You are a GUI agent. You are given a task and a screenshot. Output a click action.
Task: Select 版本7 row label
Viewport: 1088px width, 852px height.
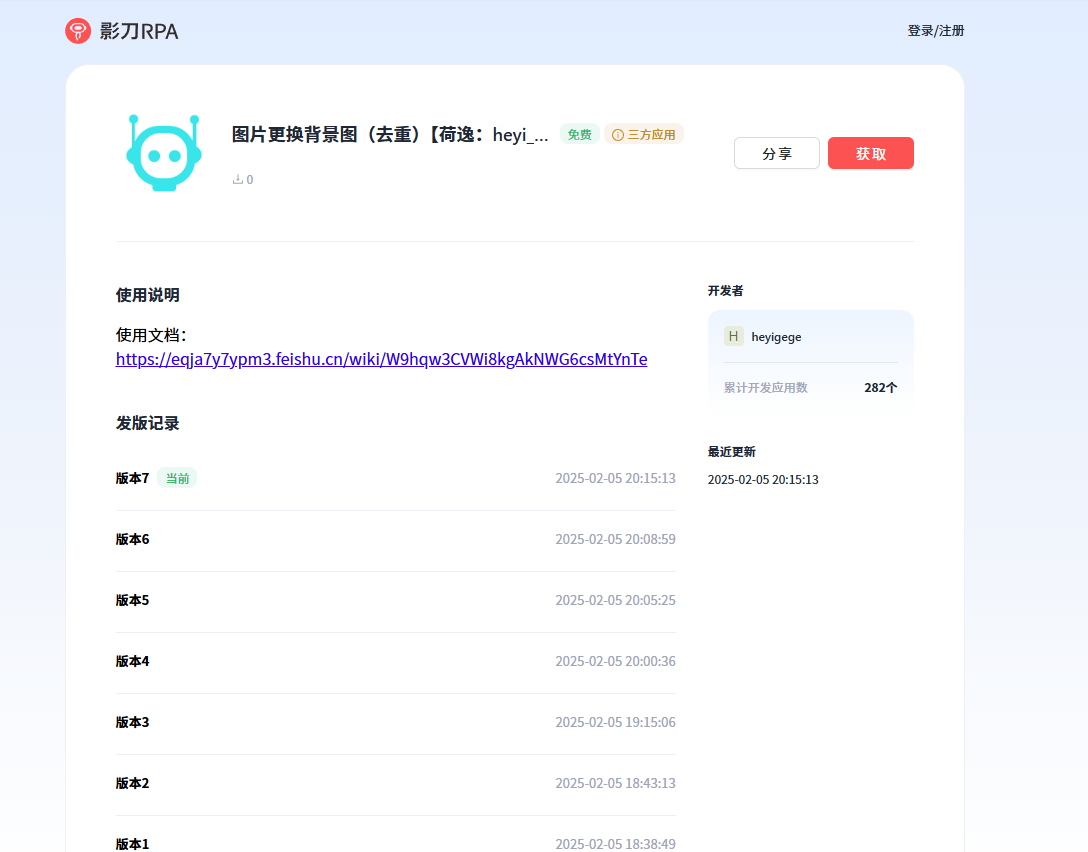[x=133, y=478]
